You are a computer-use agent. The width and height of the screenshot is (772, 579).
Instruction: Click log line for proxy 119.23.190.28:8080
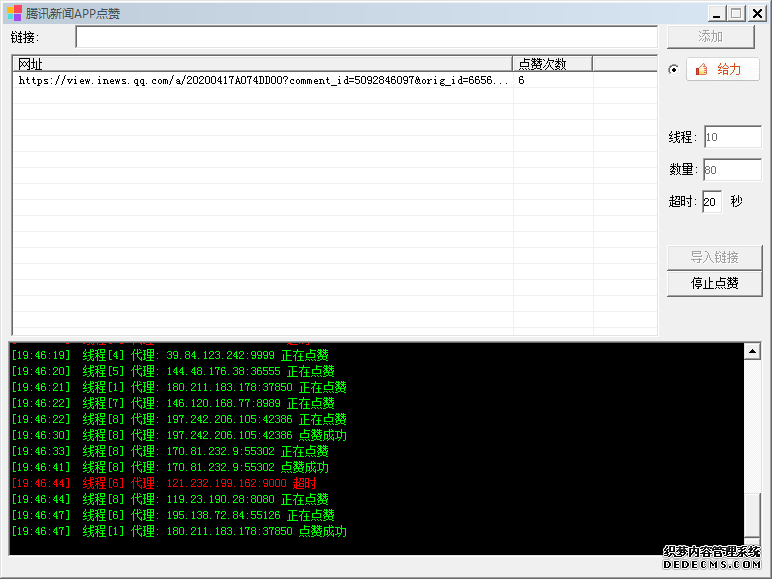click(170, 499)
